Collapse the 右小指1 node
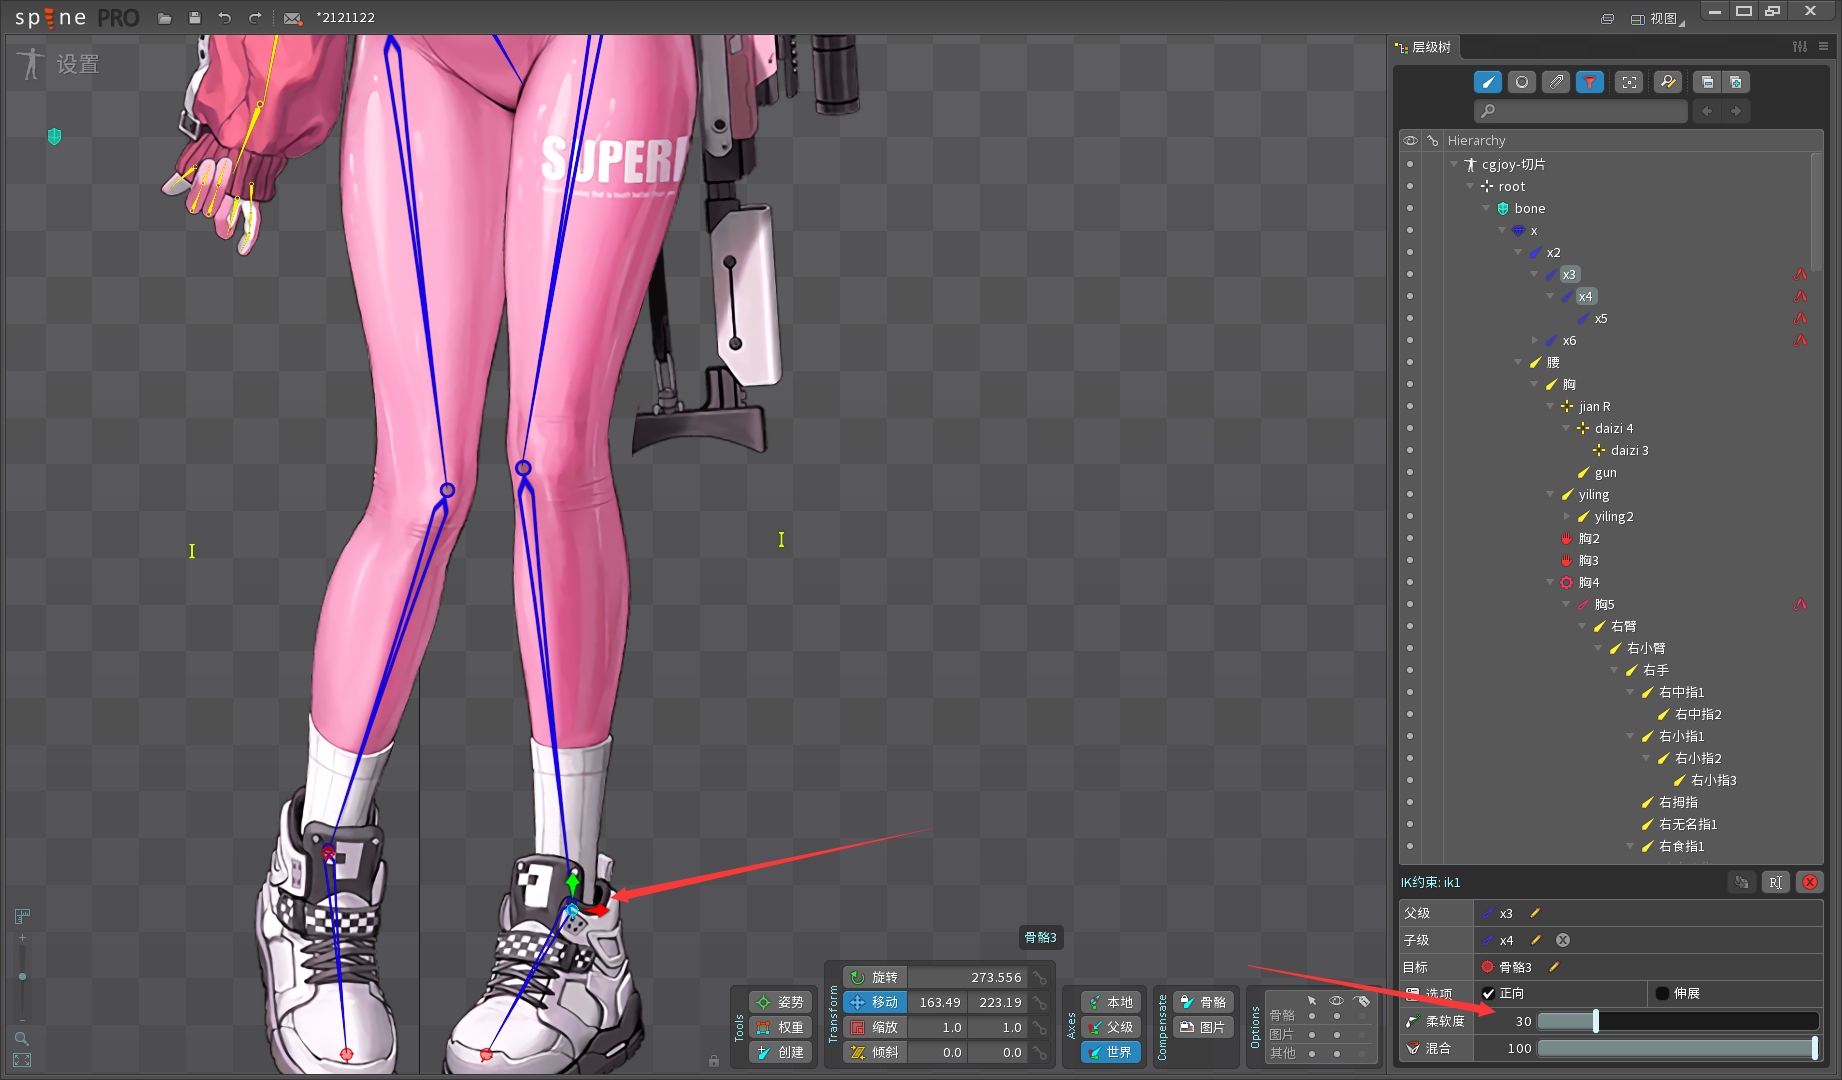The width and height of the screenshot is (1842, 1080). (1630, 736)
